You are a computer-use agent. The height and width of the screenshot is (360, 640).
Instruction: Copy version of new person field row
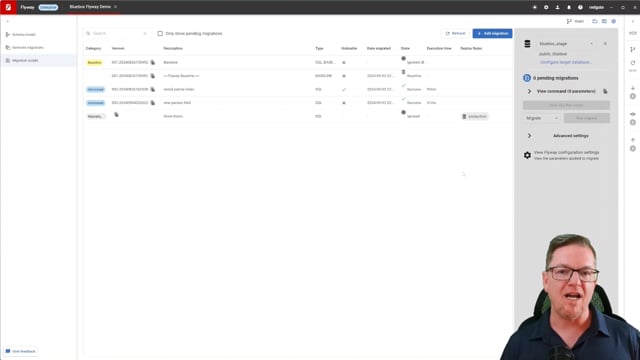coord(153,103)
